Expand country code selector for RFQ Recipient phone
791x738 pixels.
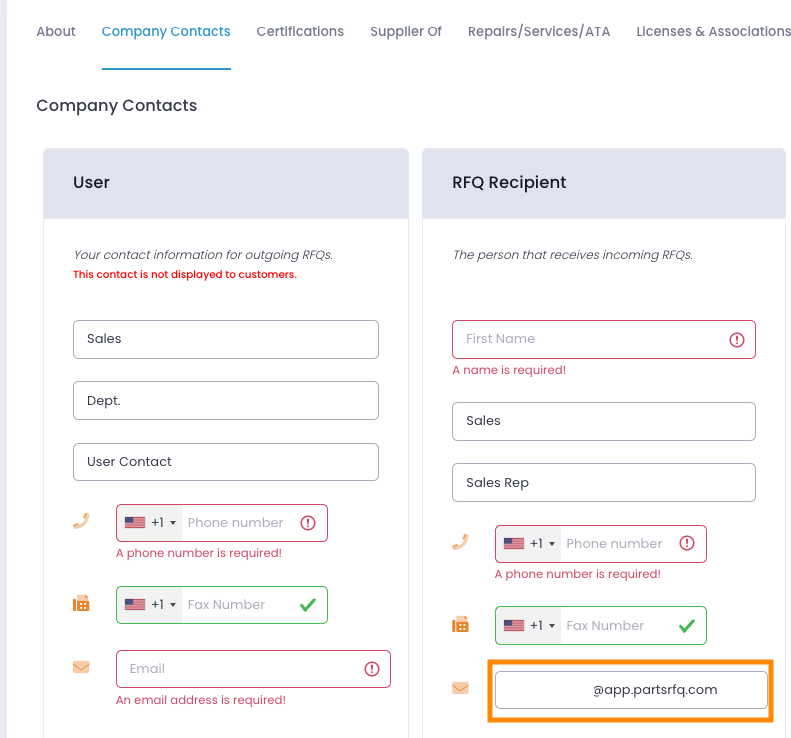(528, 544)
